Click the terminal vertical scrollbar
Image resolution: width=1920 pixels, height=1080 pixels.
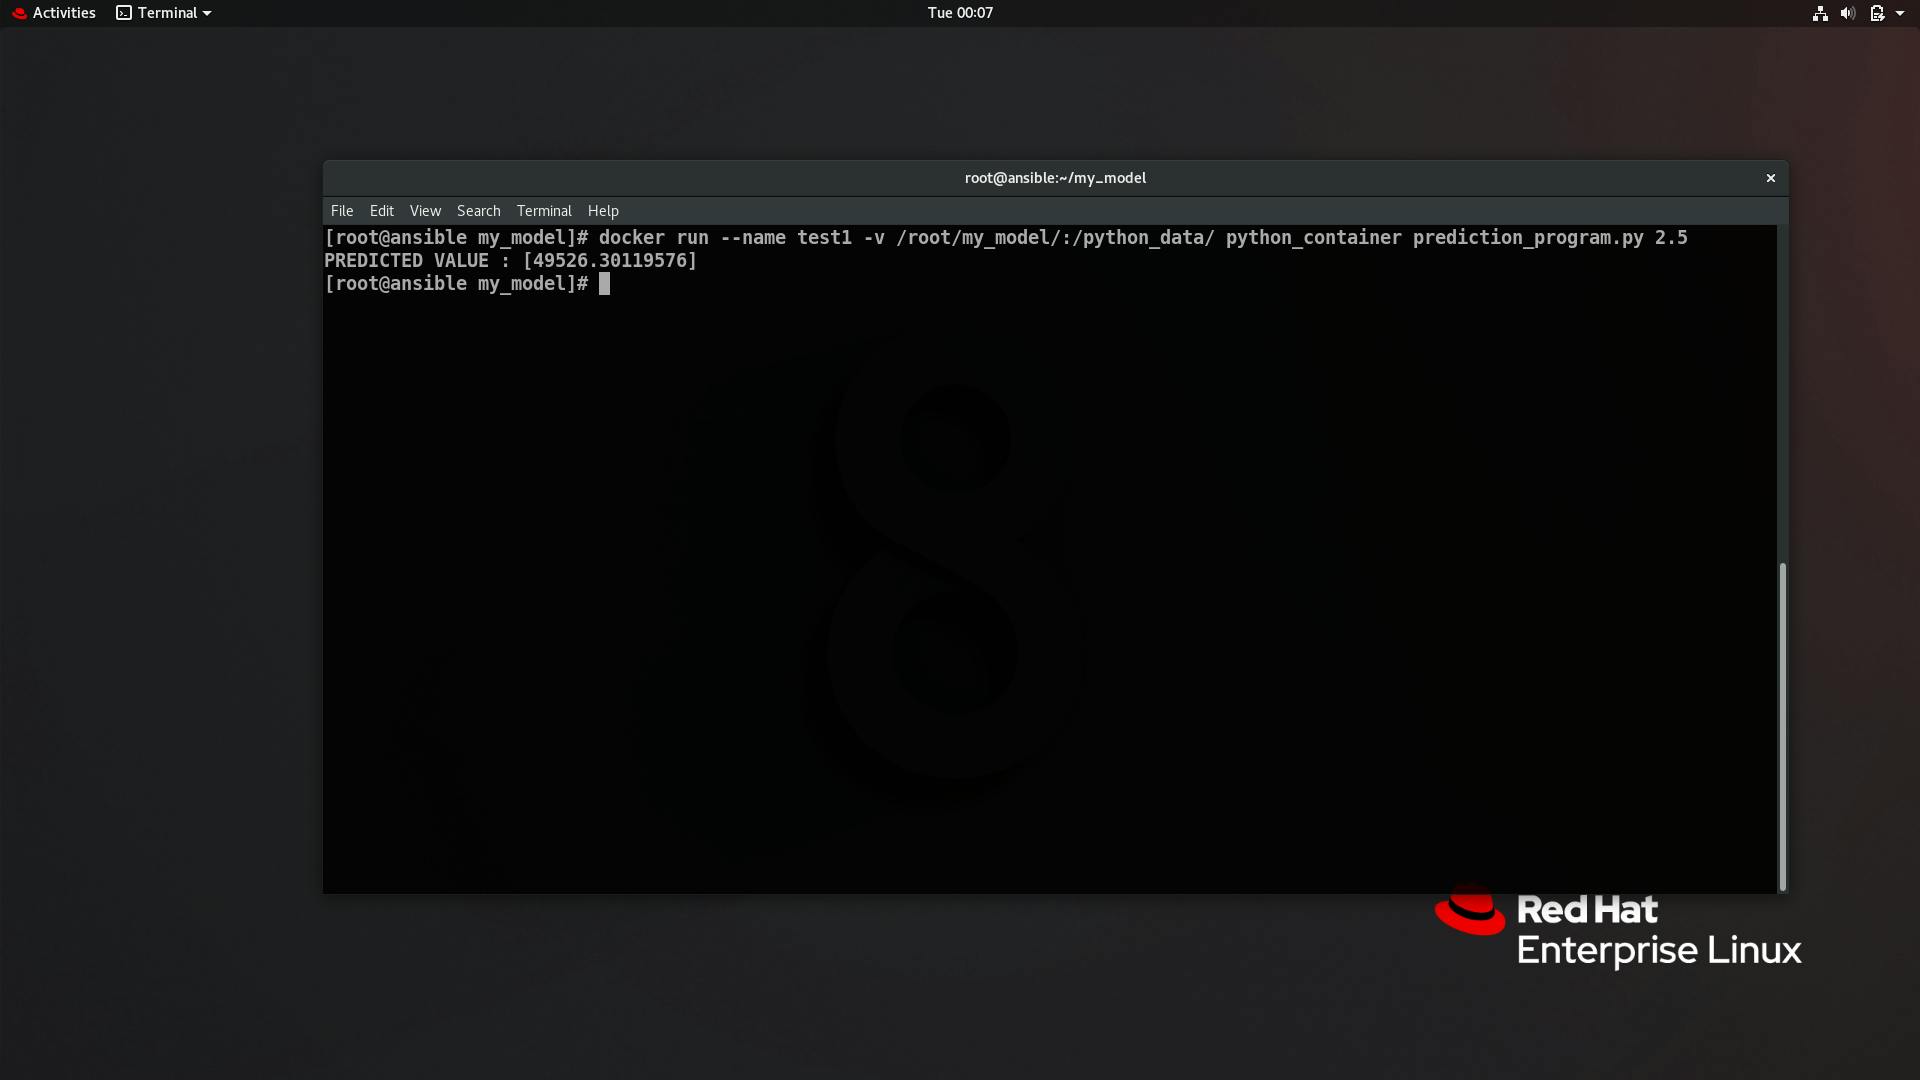1782,726
